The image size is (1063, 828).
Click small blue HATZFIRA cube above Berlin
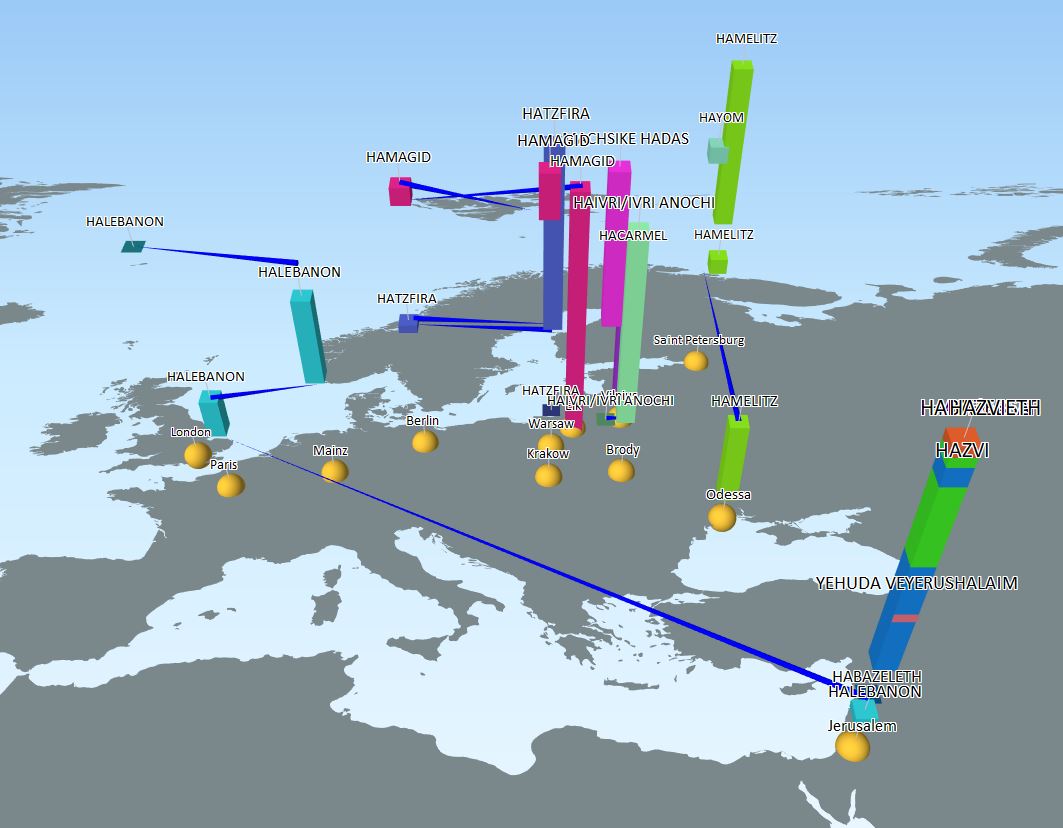(408, 323)
